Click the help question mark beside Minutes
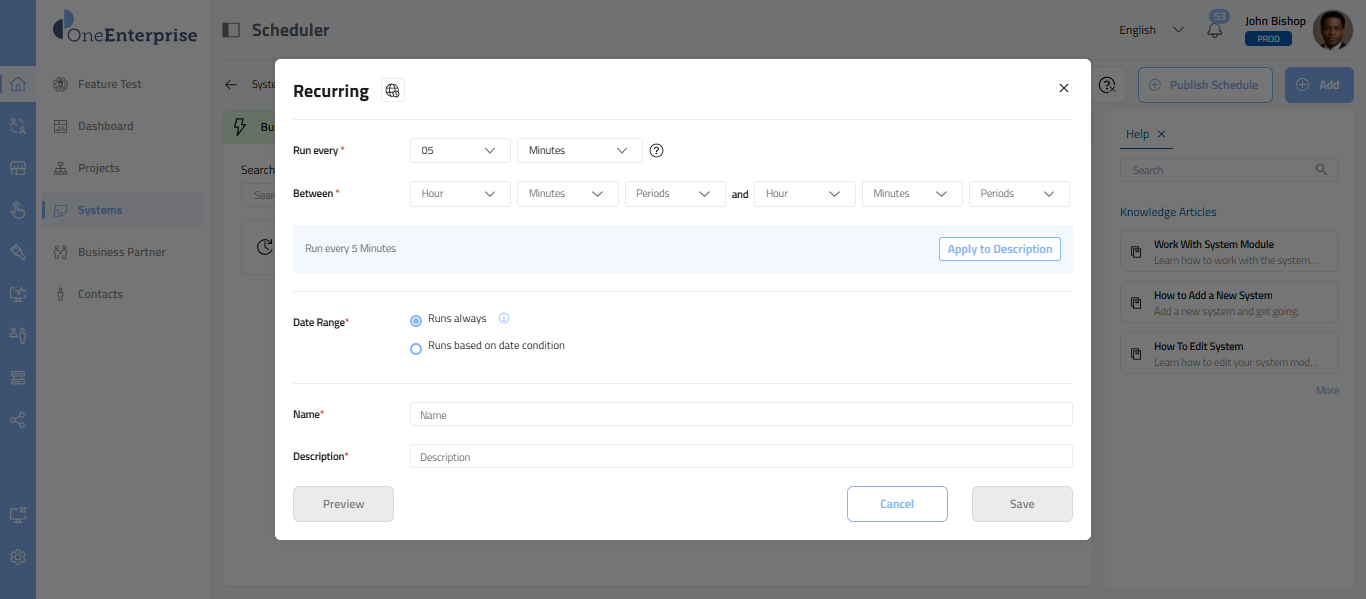 tap(656, 151)
